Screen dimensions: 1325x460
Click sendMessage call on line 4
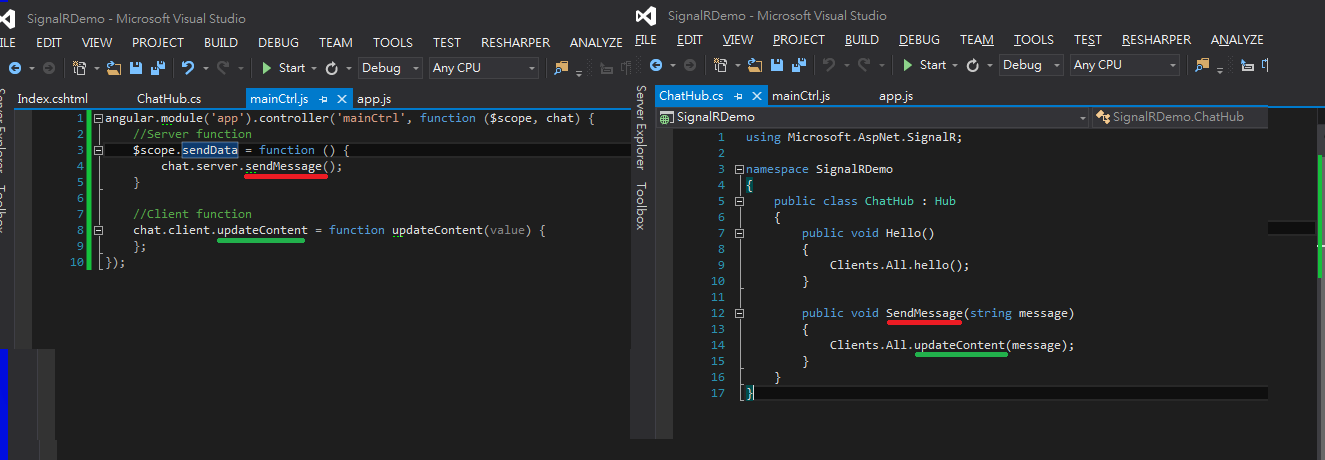pyautogui.click(x=286, y=166)
